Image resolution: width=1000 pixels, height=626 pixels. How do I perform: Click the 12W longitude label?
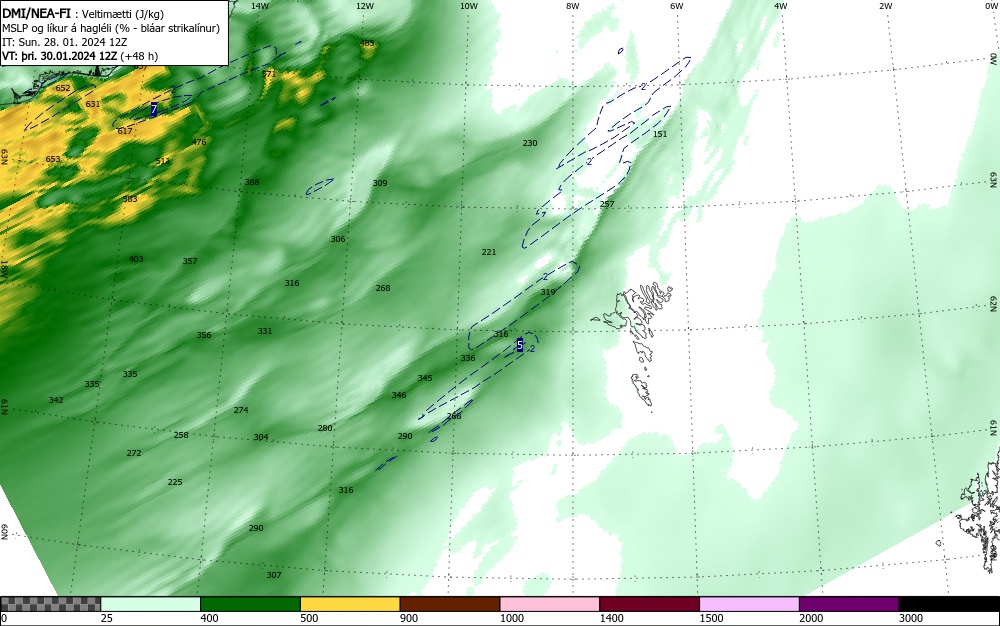click(365, 6)
